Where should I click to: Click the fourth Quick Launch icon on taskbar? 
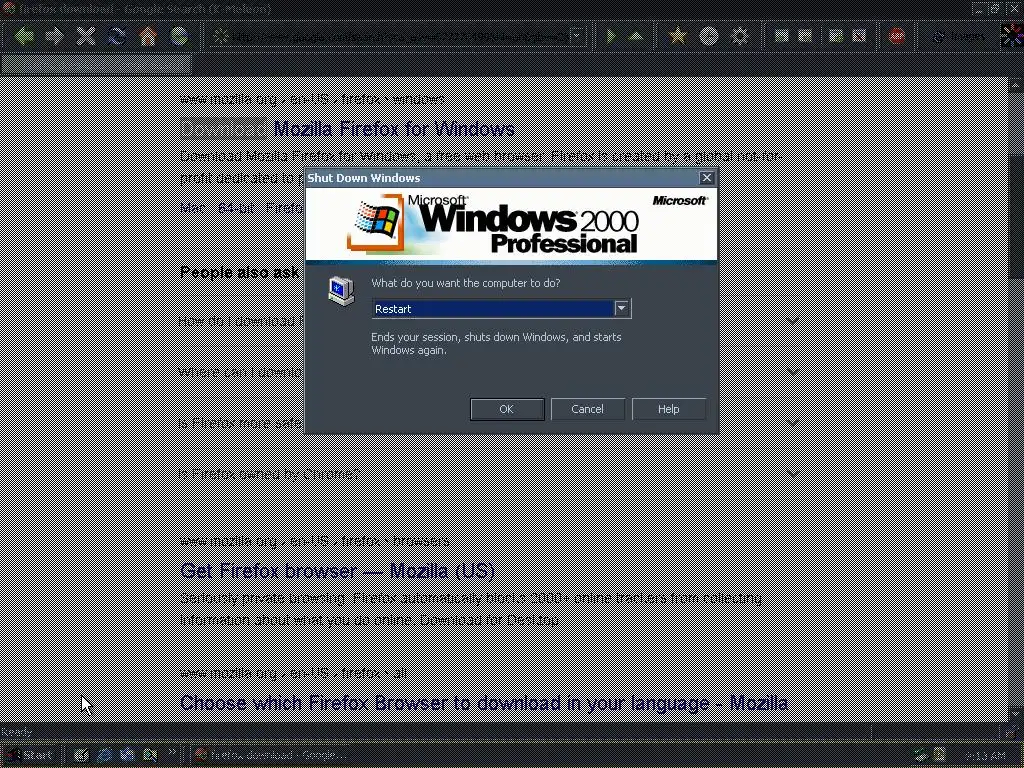pos(150,755)
